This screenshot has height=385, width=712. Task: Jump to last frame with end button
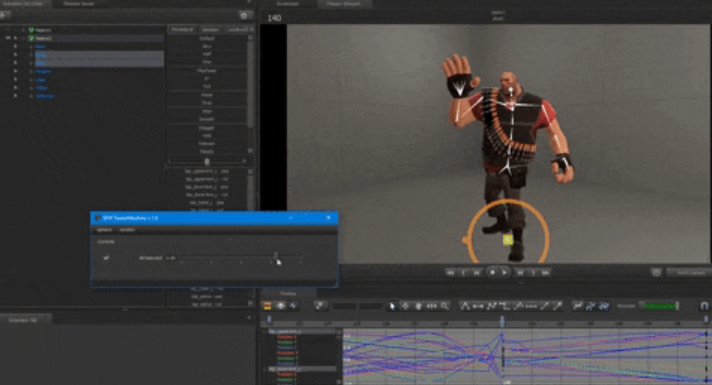tap(546, 272)
